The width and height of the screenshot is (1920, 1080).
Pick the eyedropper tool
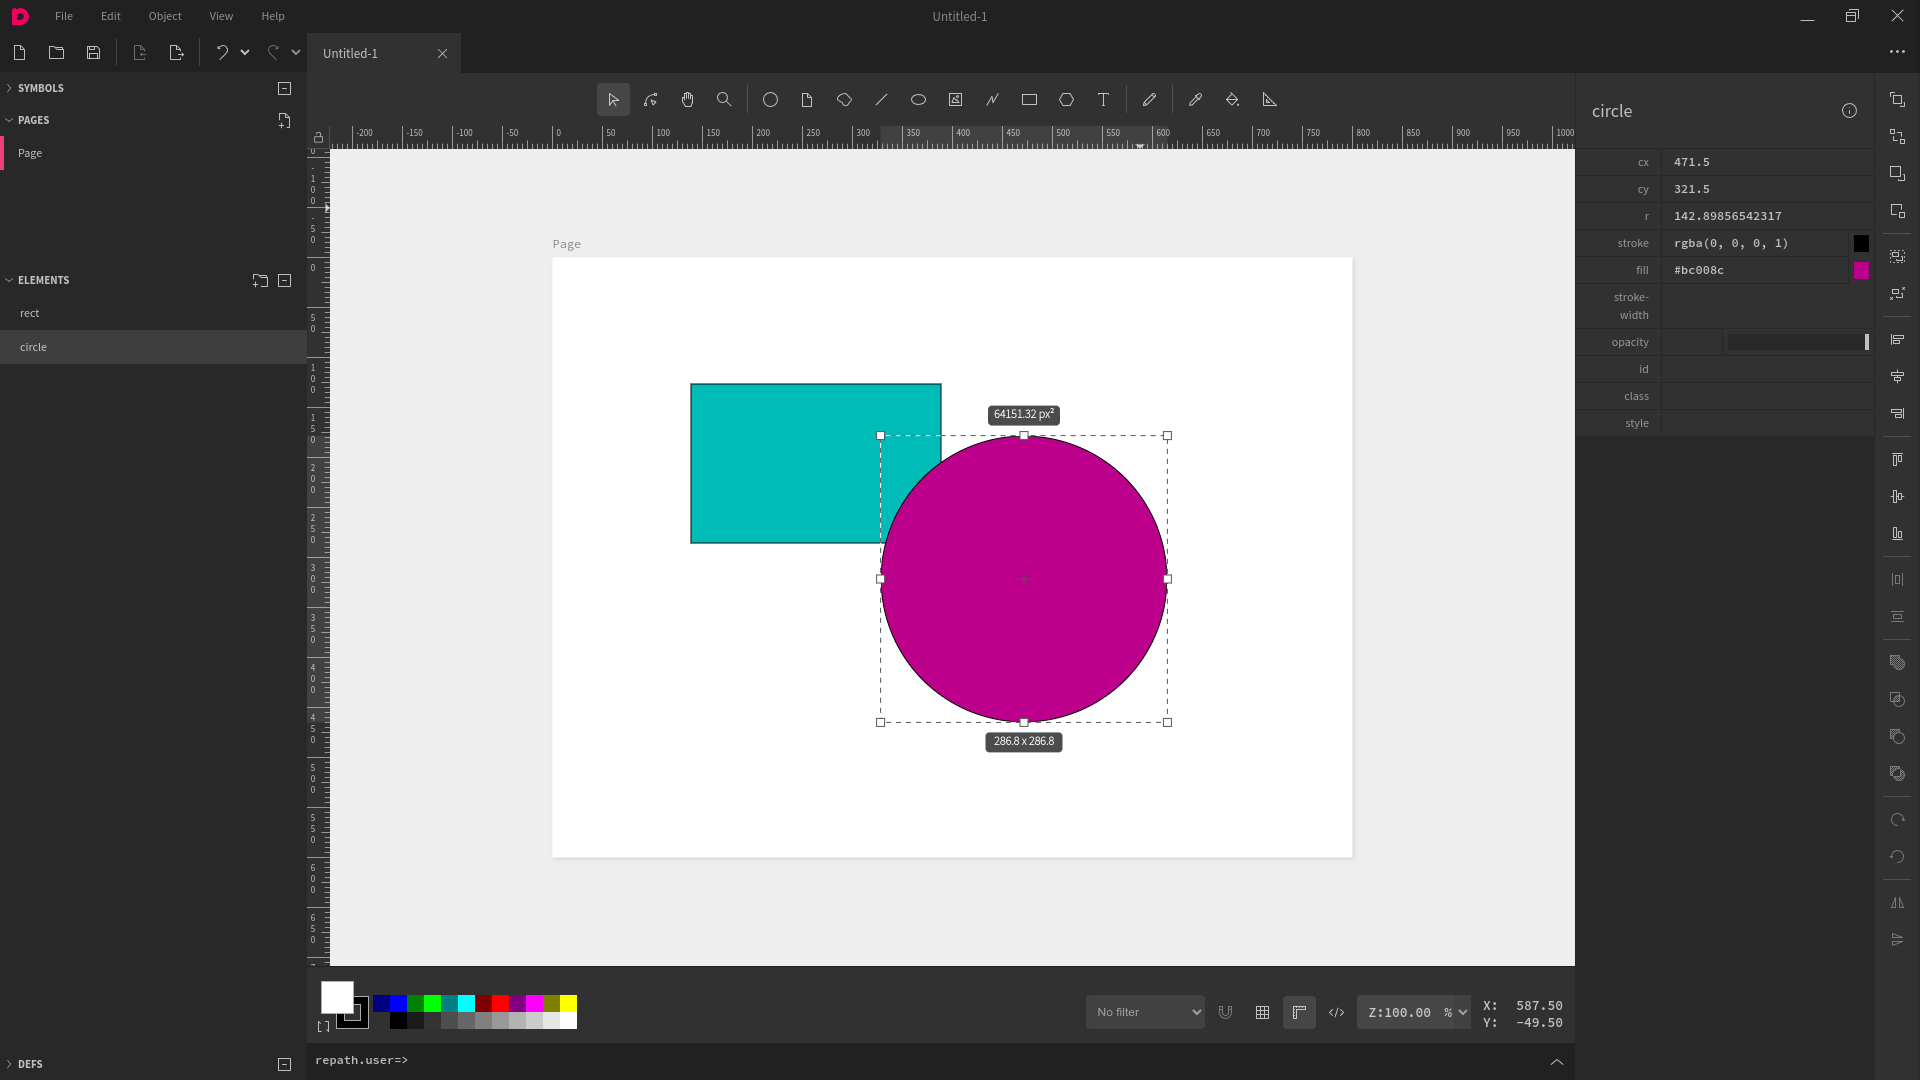click(x=1195, y=100)
